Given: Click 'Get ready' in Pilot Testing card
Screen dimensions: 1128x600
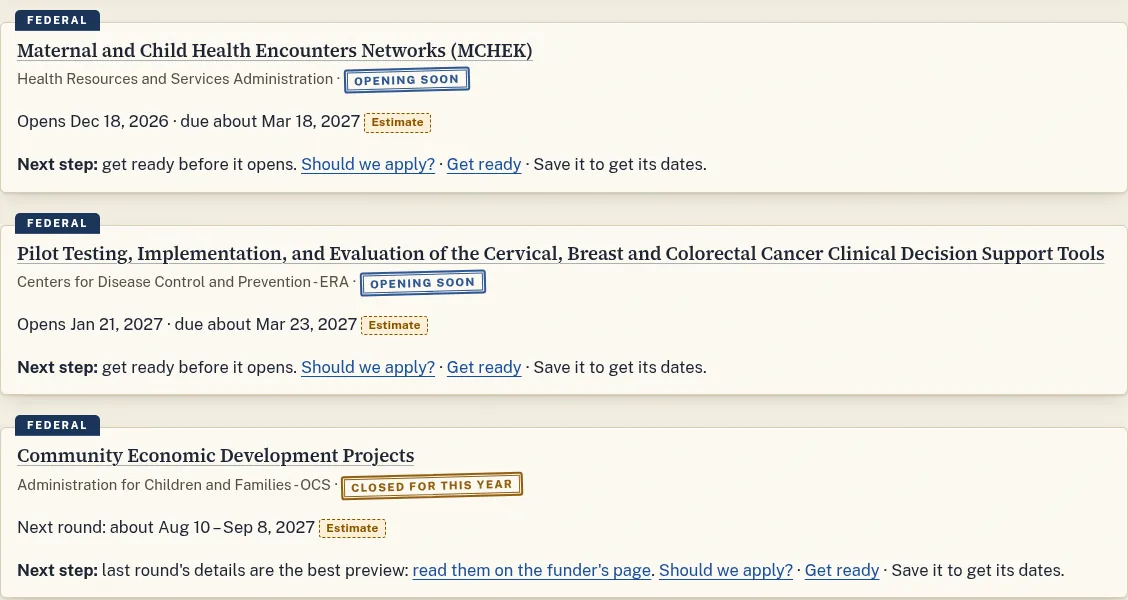Looking at the screenshot, I should point(484,367).
